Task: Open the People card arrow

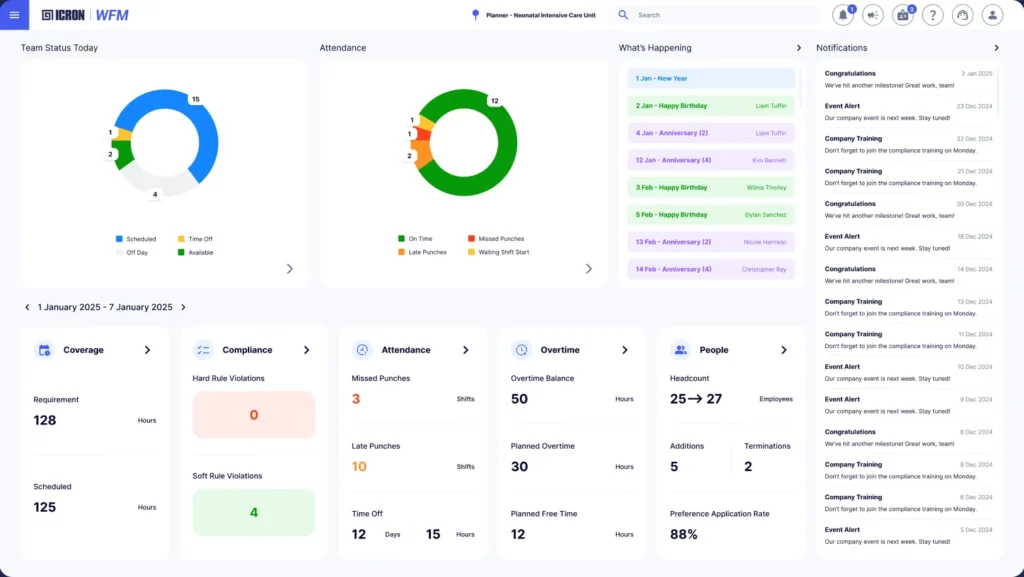Action: coord(784,350)
